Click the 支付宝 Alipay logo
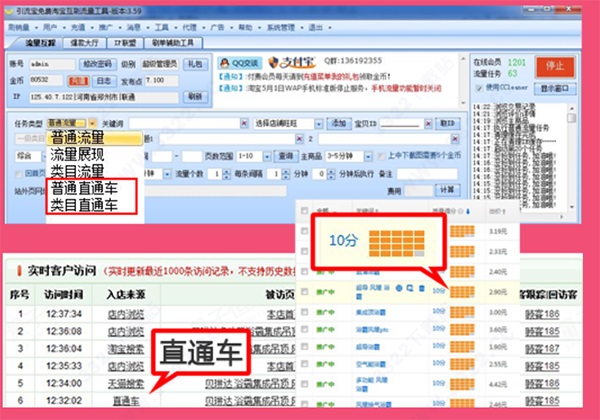 [292, 62]
